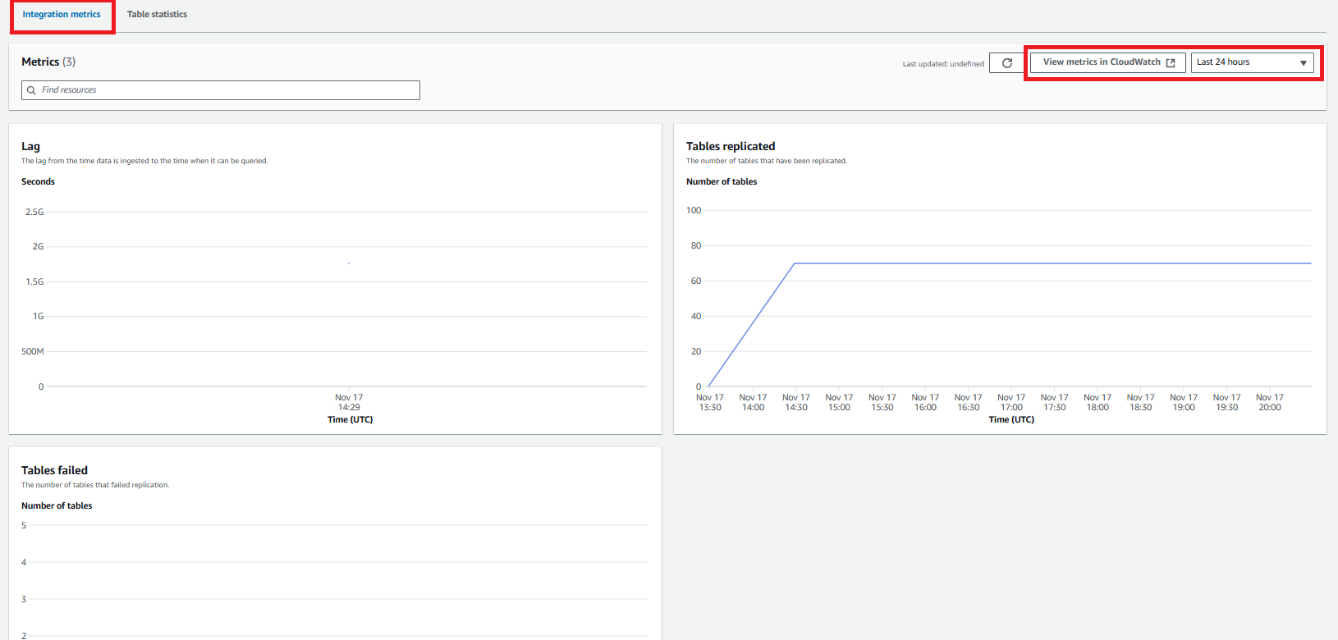Viewport: 1338px width, 640px height.
Task: Click the Nov 17 14:29 label on Lag chart
Action: pos(348,402)
